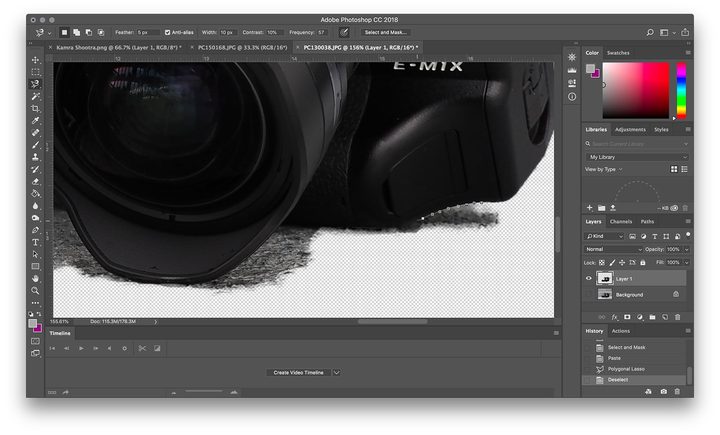Screen dimensions: 720x435
Task: Split at playhead scissors icon in Timeline
Action: tap(142, 348)
